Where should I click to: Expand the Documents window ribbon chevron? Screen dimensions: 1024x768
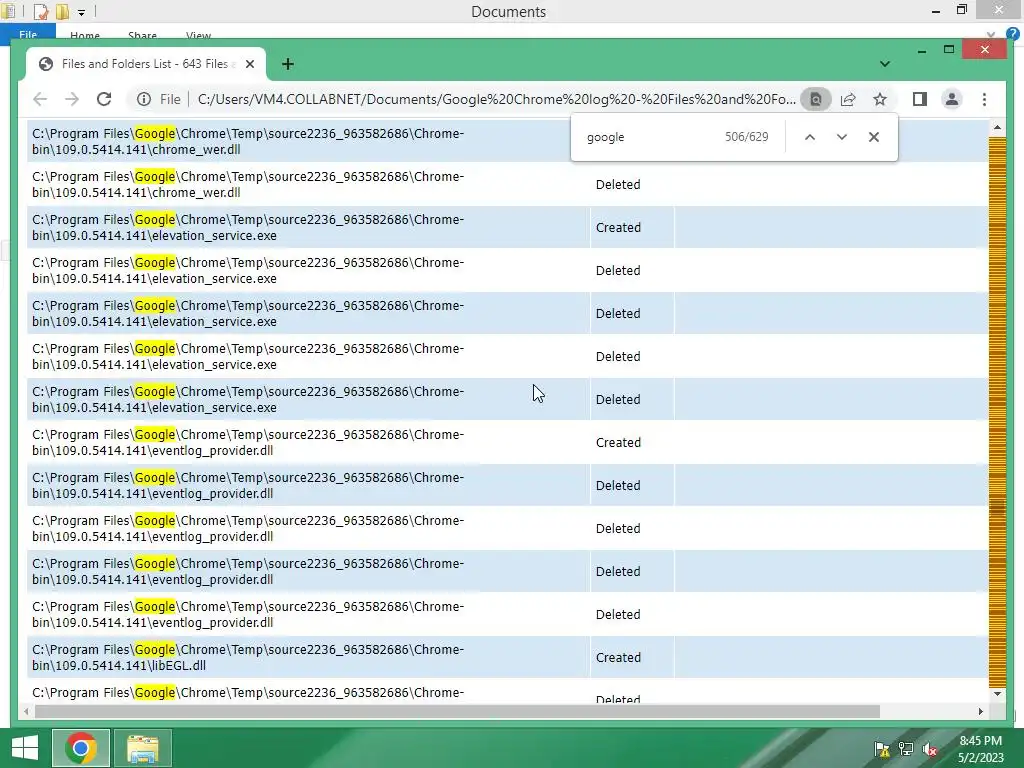point(991,34)
